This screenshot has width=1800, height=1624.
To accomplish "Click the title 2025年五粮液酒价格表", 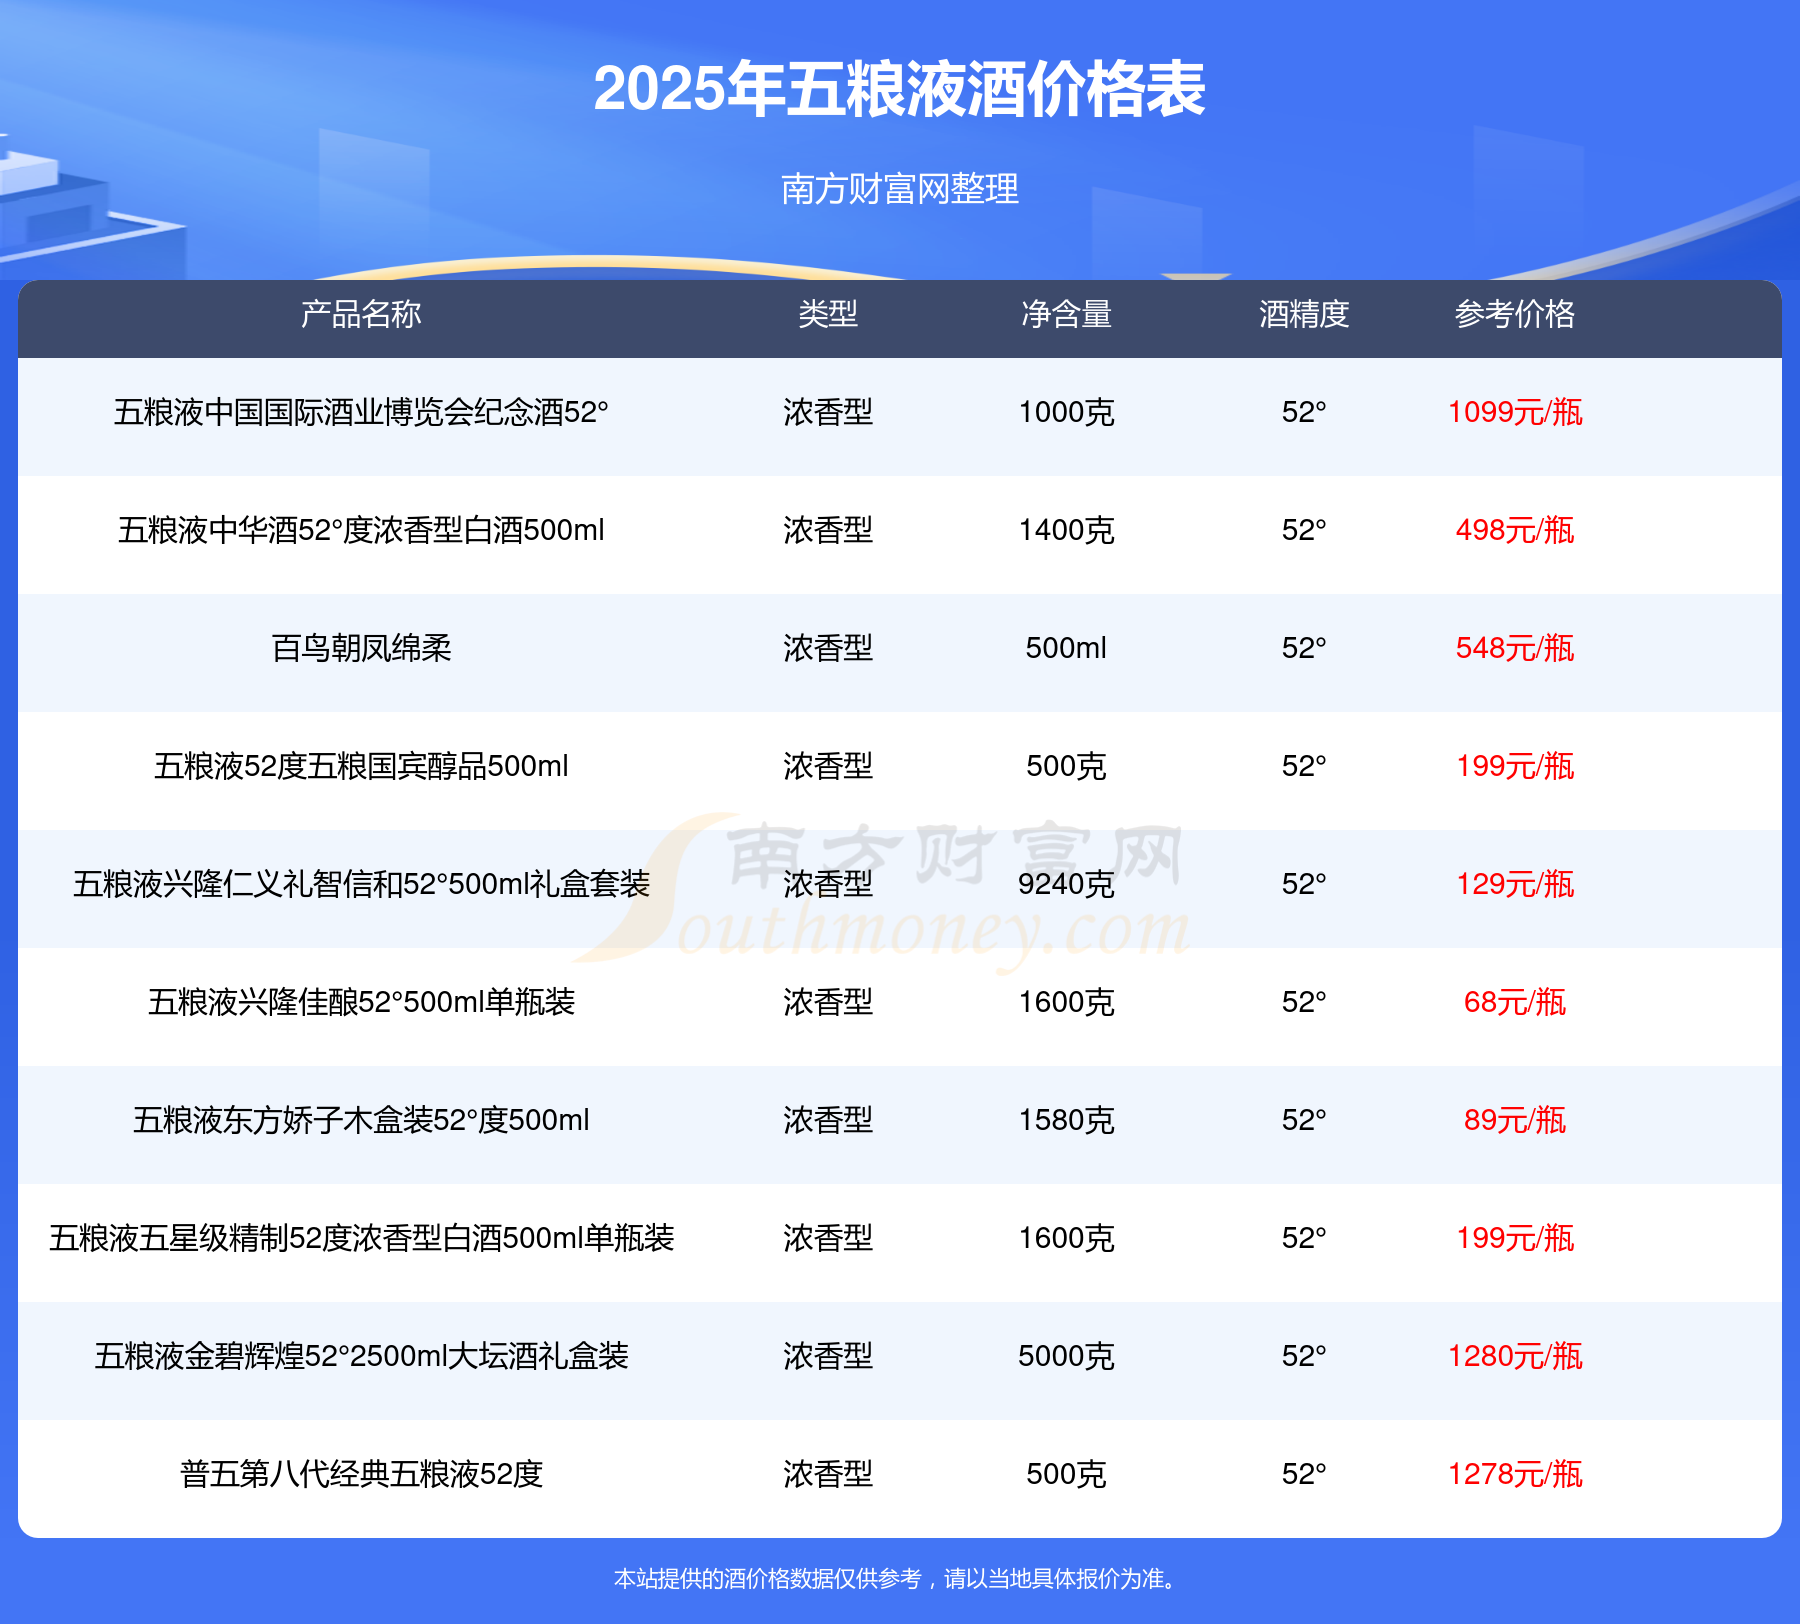I will click(x=899, y=89).
